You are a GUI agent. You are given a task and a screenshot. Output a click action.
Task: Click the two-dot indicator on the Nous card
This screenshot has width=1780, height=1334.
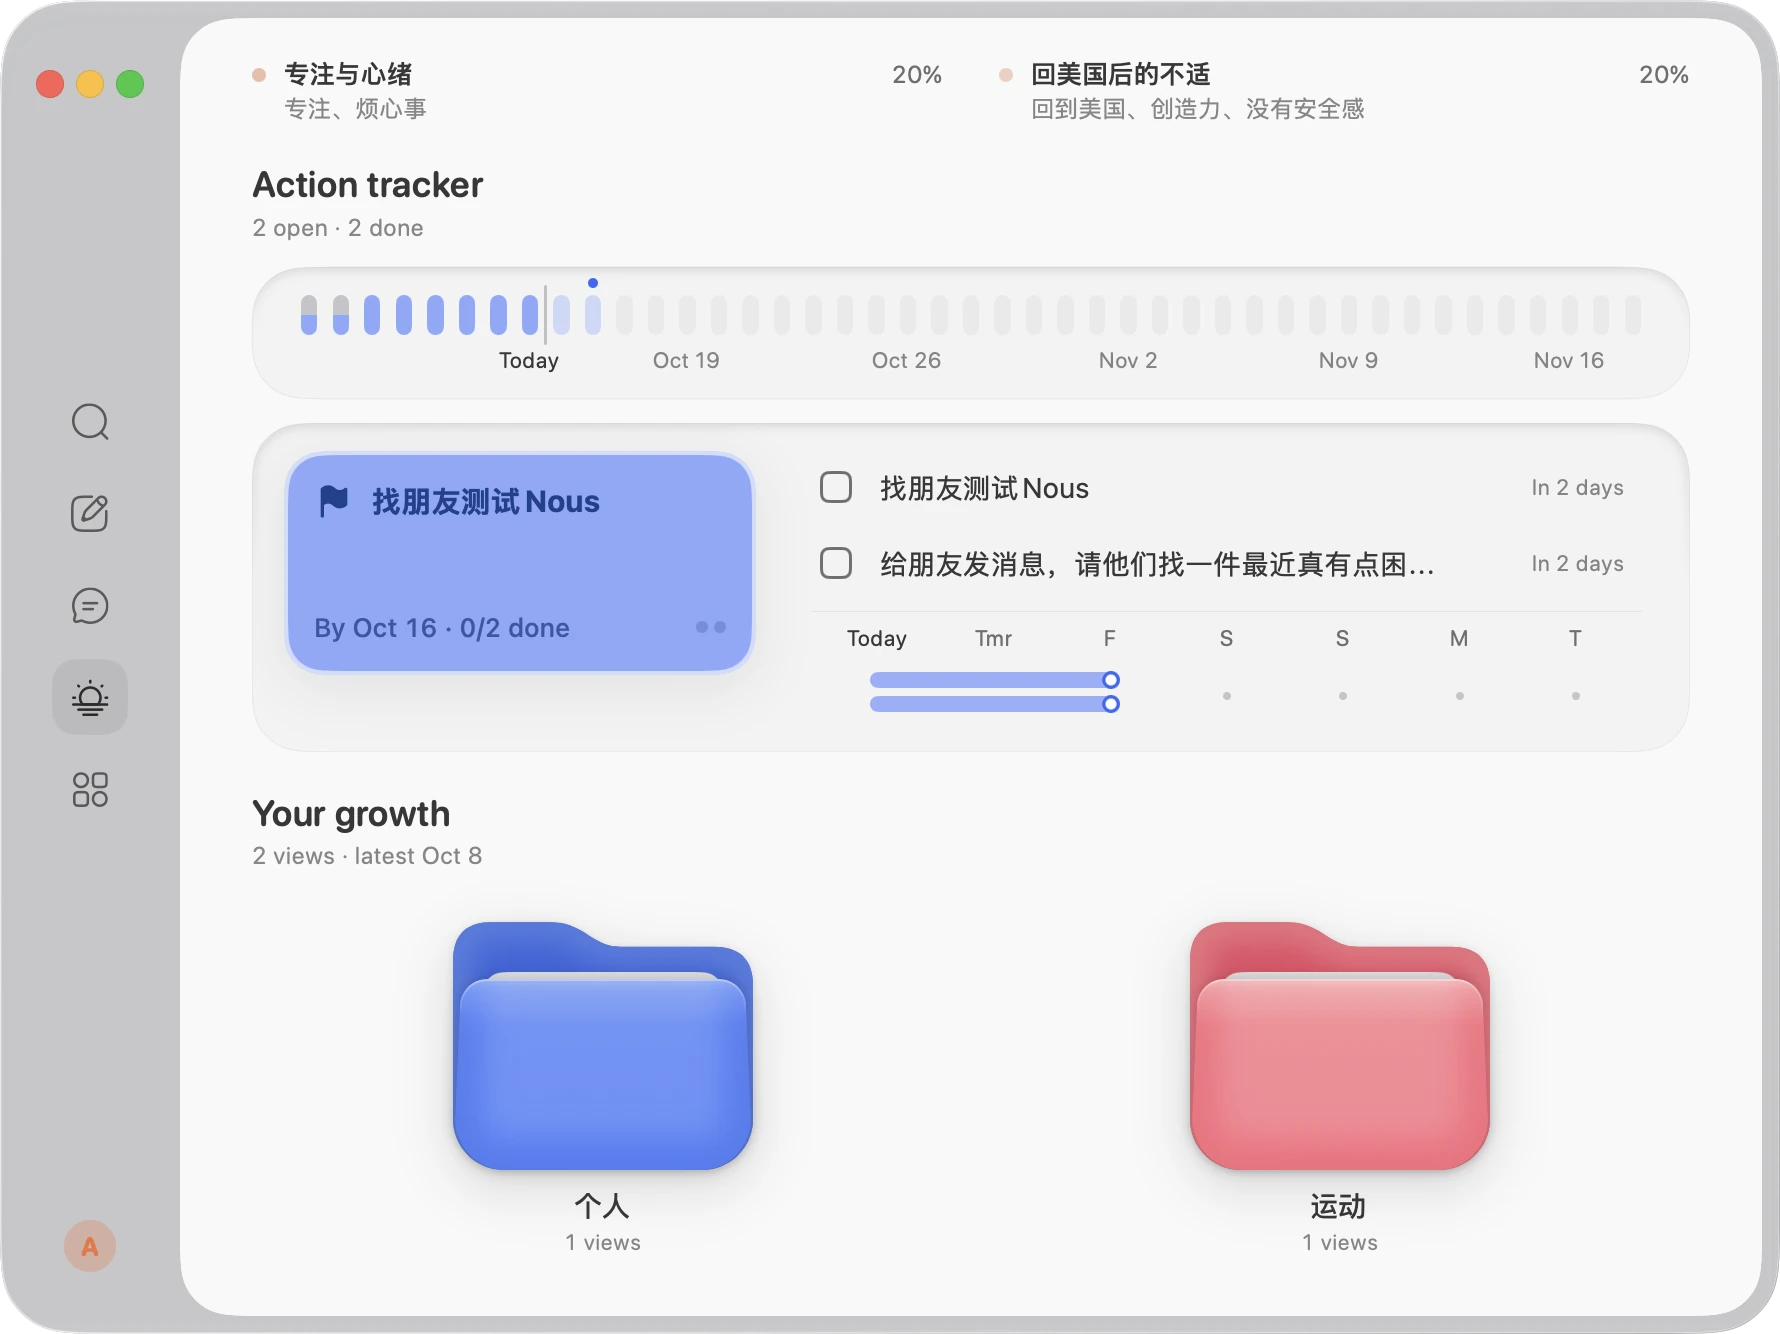point(711,627)
